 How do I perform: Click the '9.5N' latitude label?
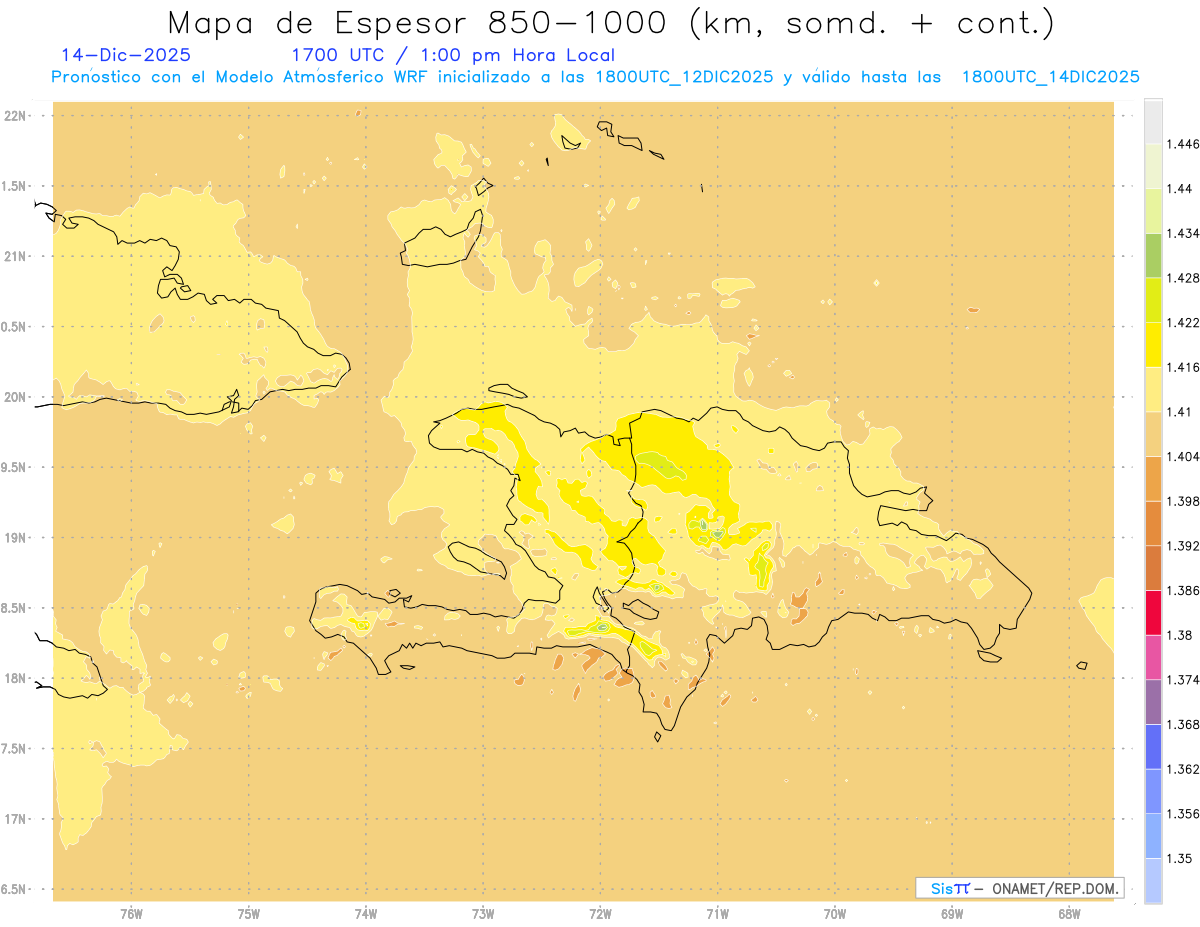(x=15, y=467)
